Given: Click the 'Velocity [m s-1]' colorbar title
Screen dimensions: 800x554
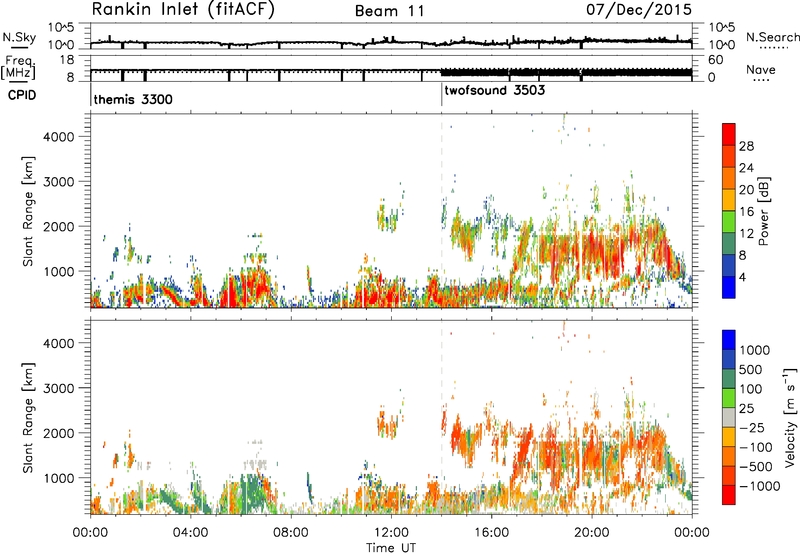Looking at the screenshot, I should coord(790,417).
